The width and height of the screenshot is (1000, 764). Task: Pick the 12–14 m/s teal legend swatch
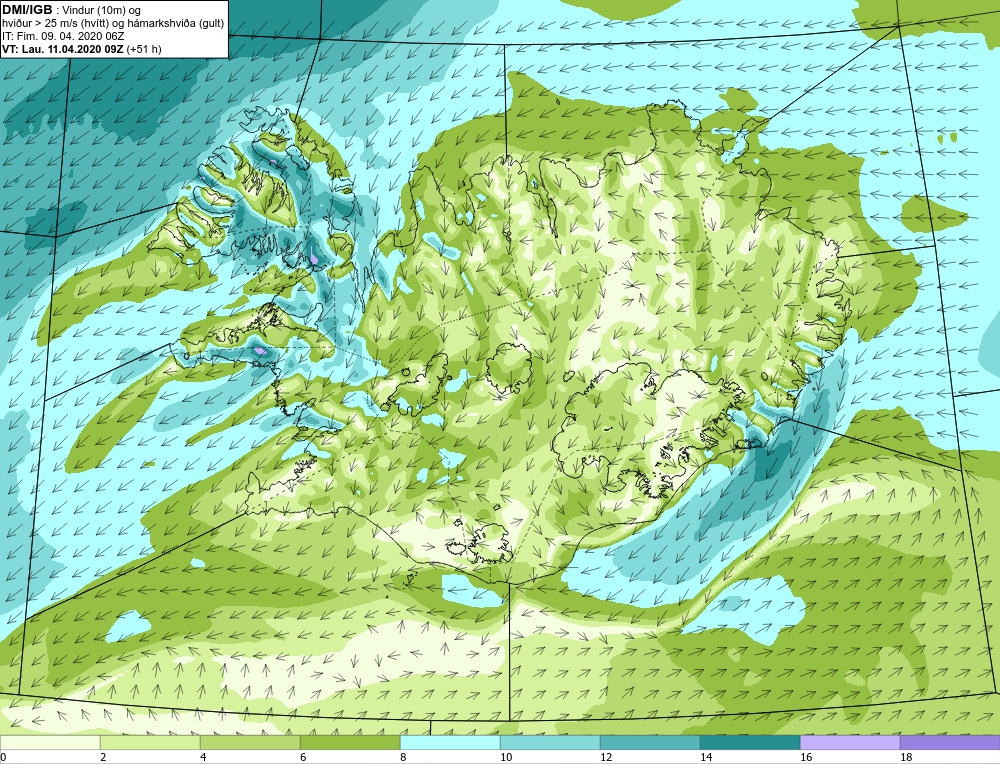pos(650,742)
